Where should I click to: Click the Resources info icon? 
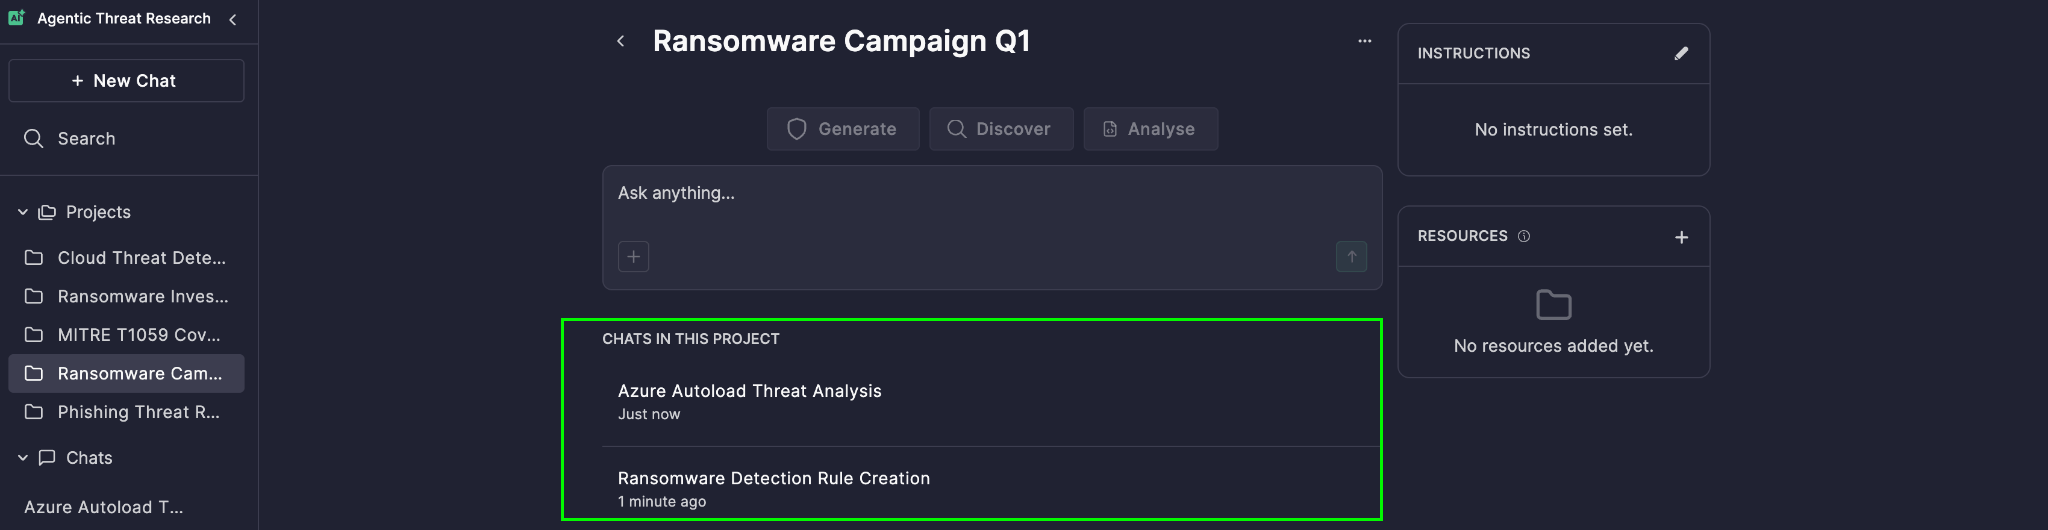1524,236
